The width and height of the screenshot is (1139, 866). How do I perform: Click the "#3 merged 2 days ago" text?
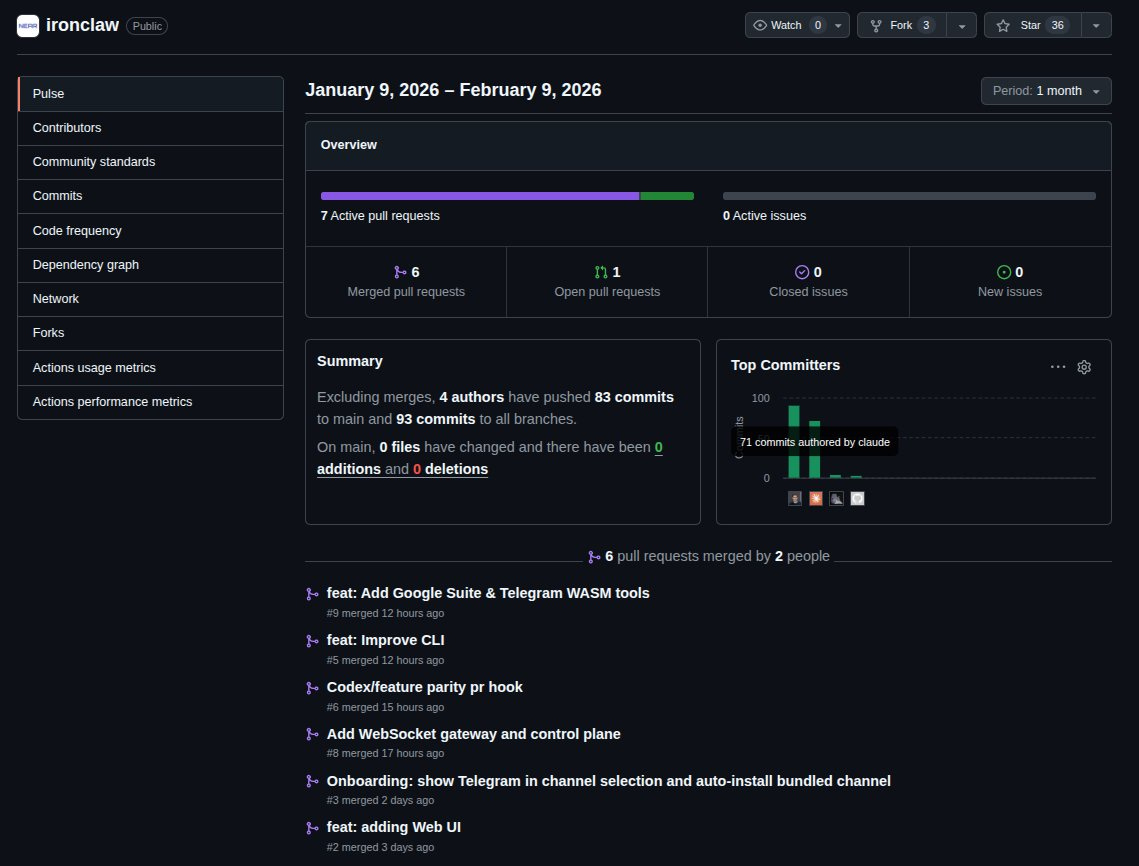(380, 801)
